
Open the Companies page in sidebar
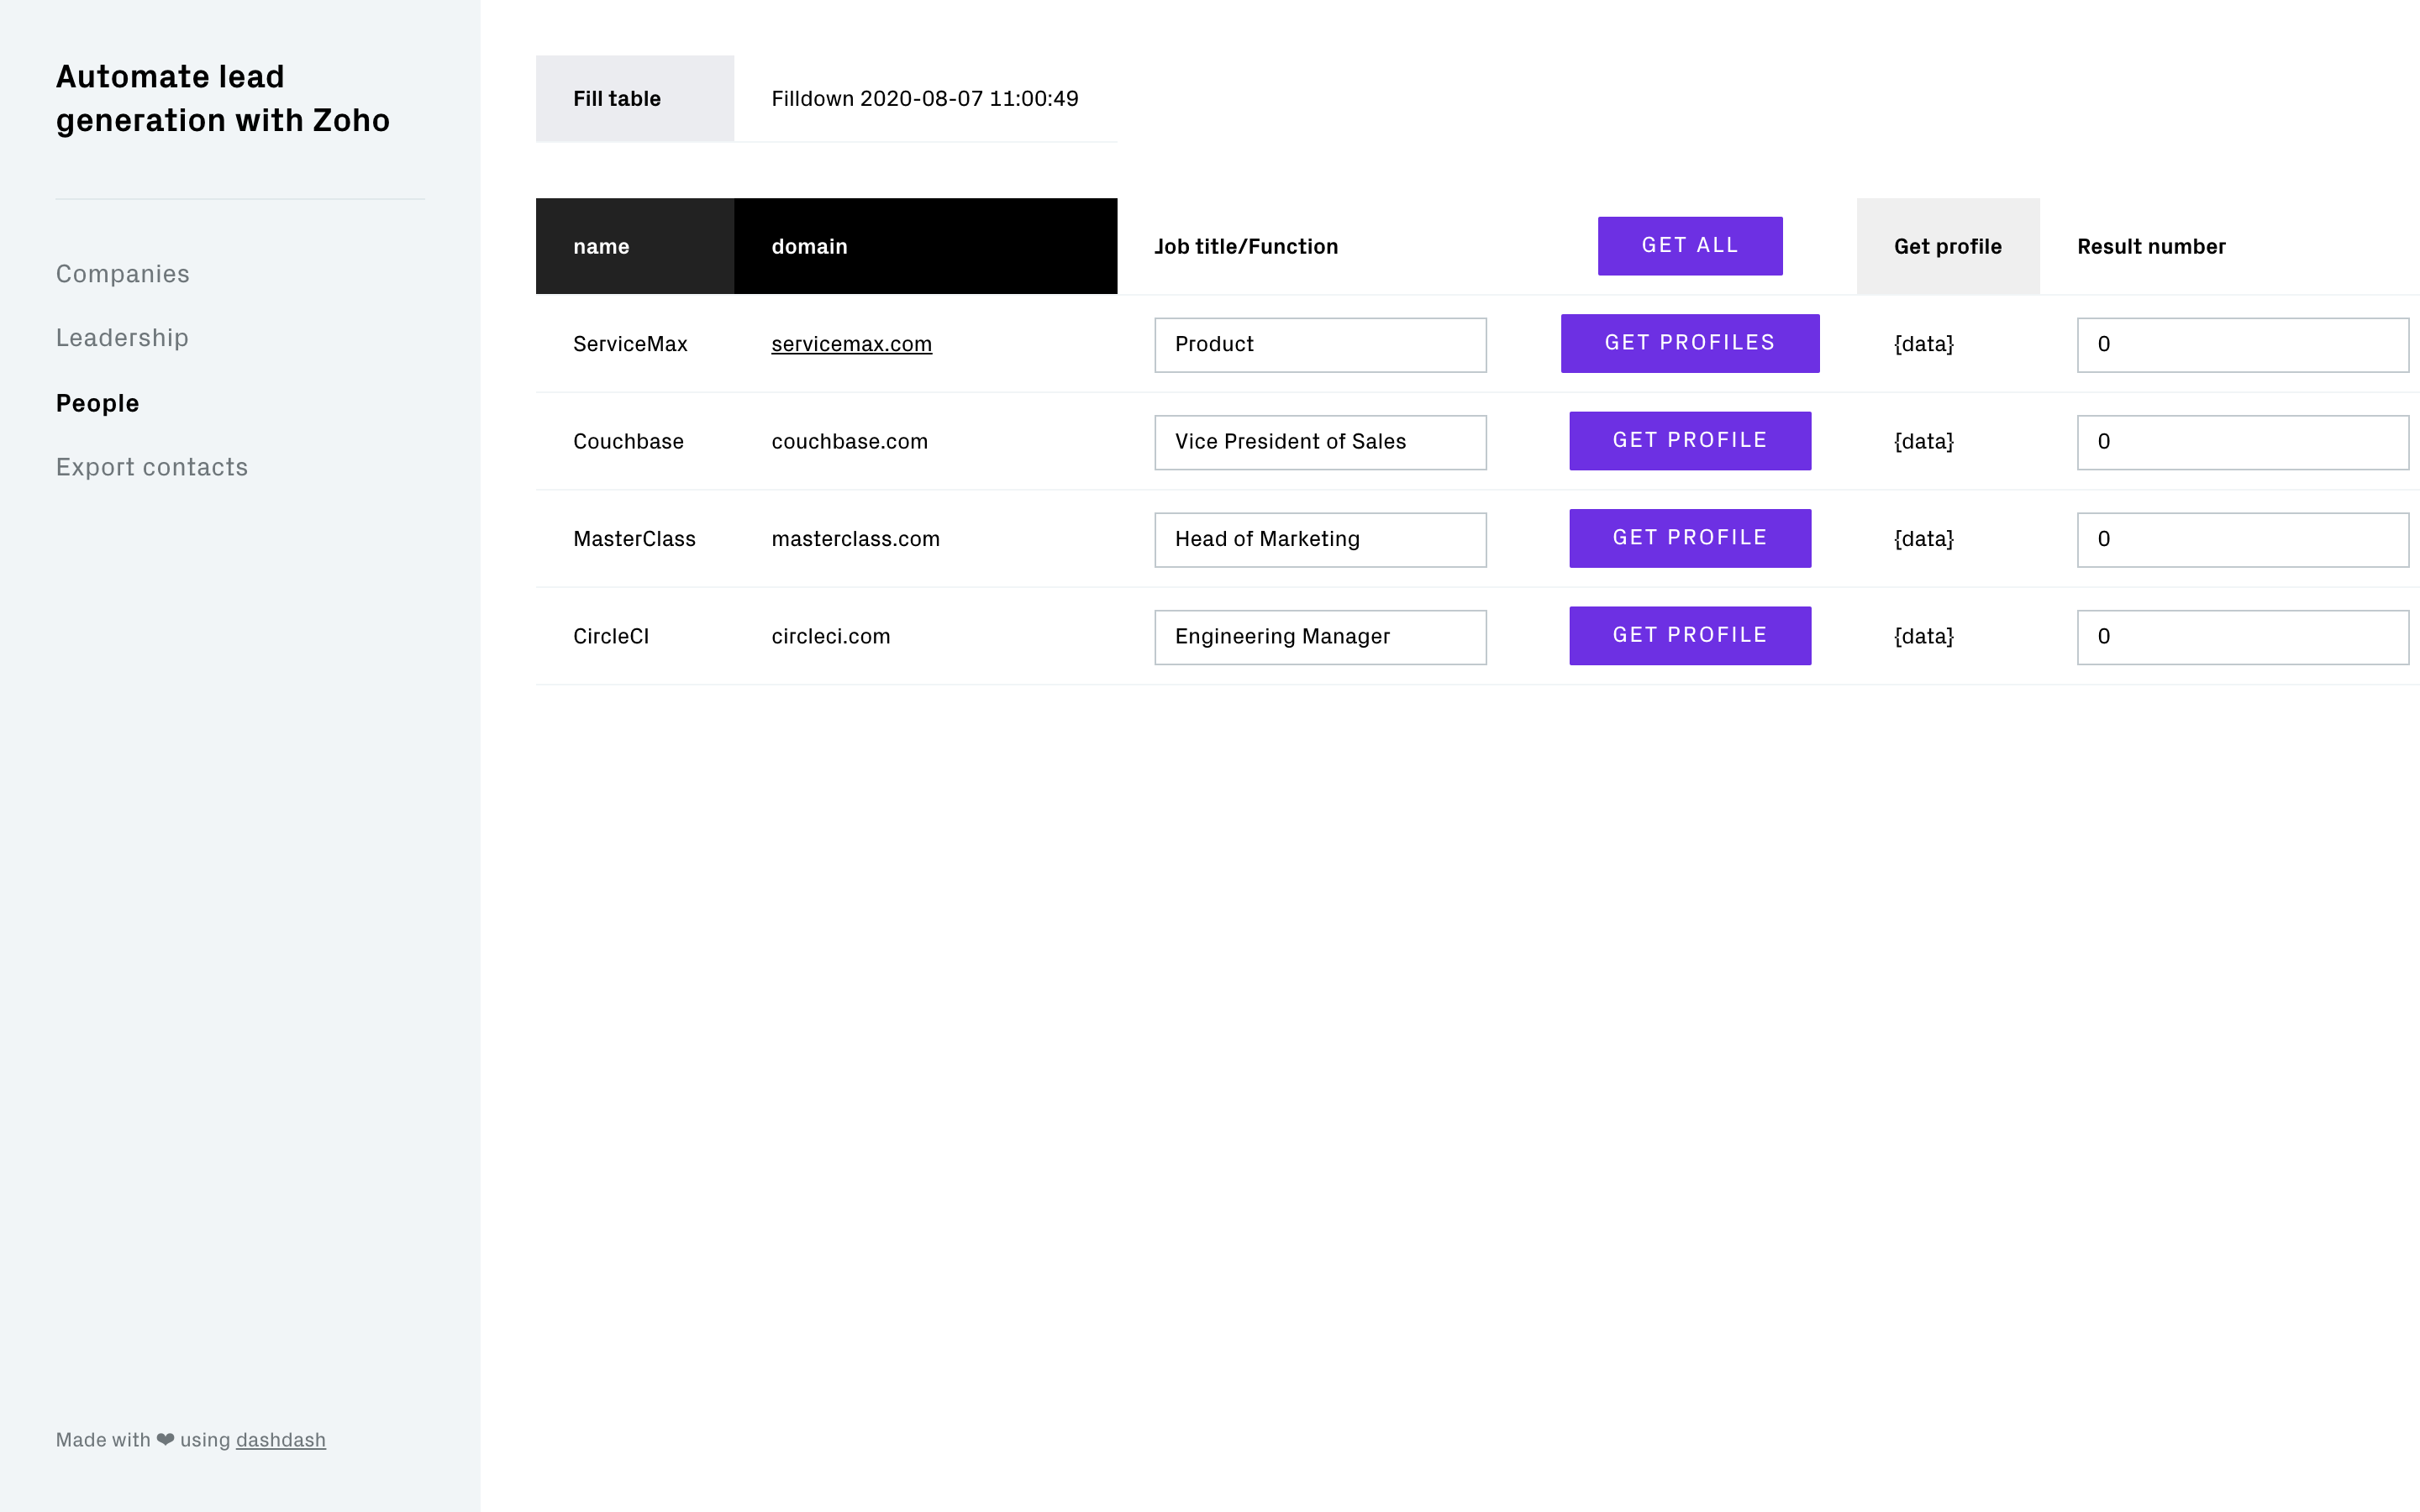[122, 274]
